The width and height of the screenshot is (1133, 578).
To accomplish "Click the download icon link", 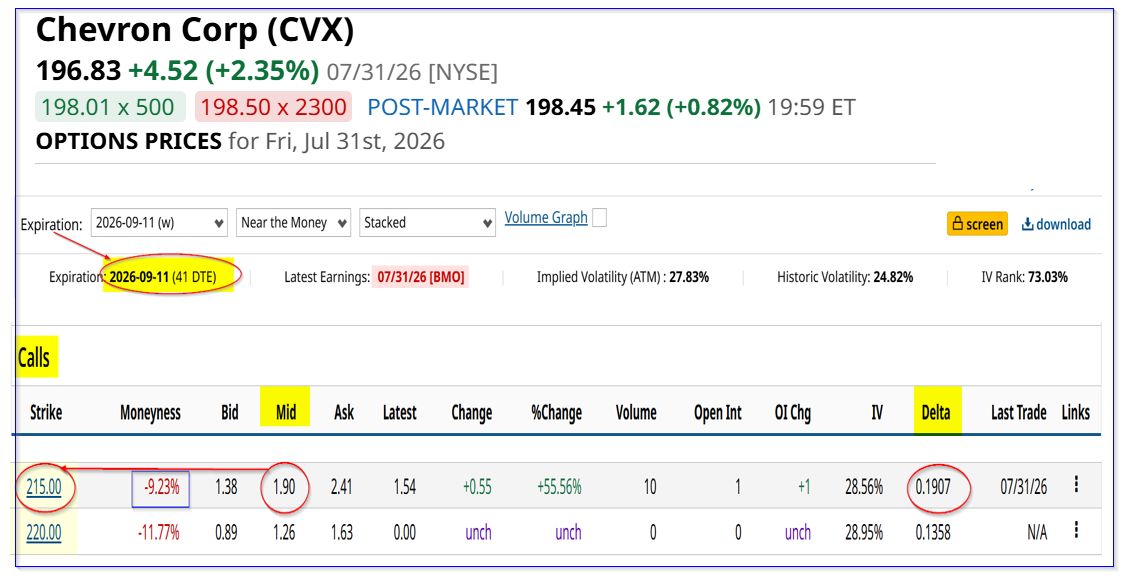I will tap(1056, 224).
